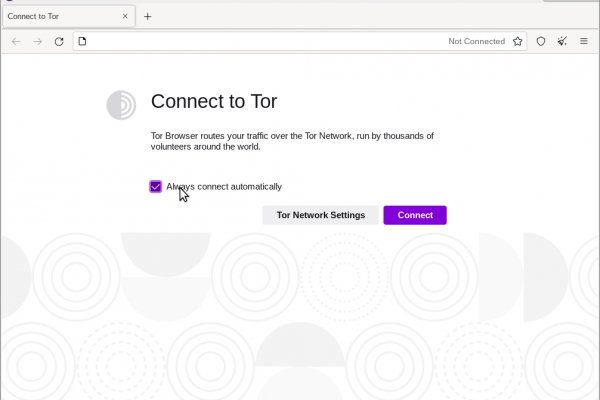Viewport: 600px width, 400px height.
Task: Focus the address bar input field
Action: tap(260, 41)
